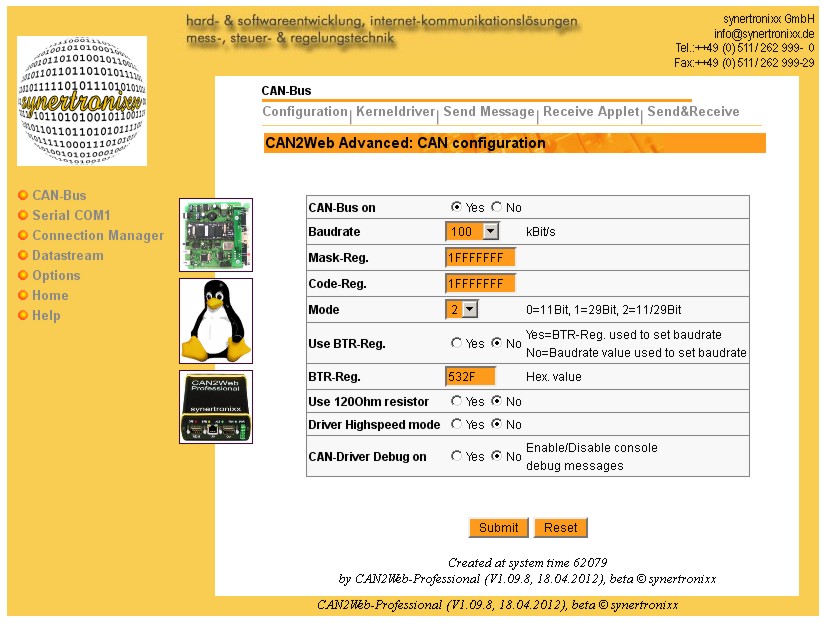
Task: Go to the Receive Applet tab
Action: [x=591, y=112]
